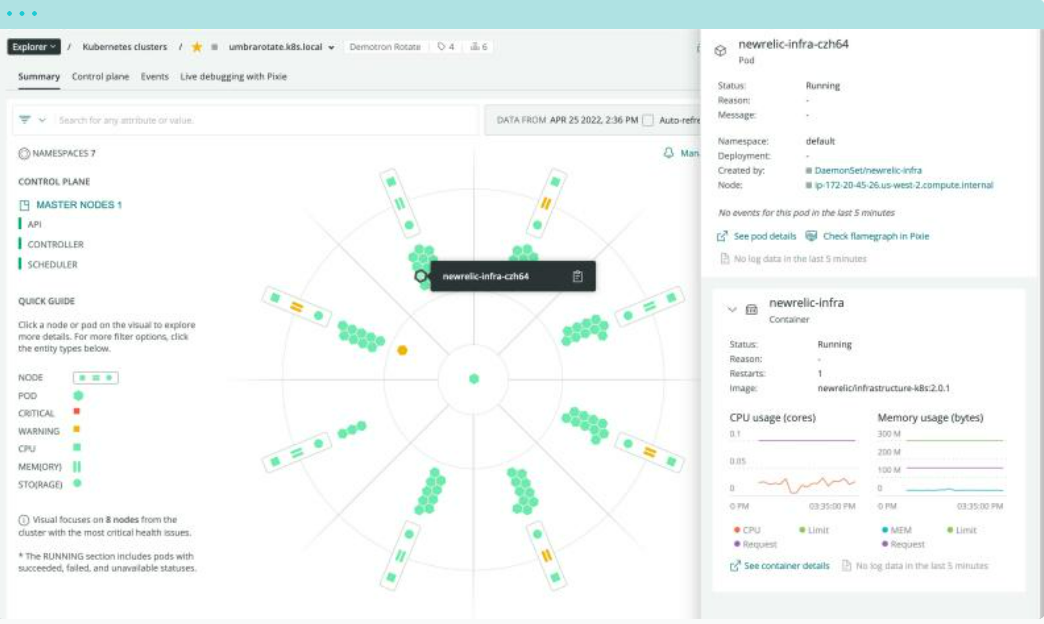Click the container no log data icon
1044x624 pixels.
point(846,565)
